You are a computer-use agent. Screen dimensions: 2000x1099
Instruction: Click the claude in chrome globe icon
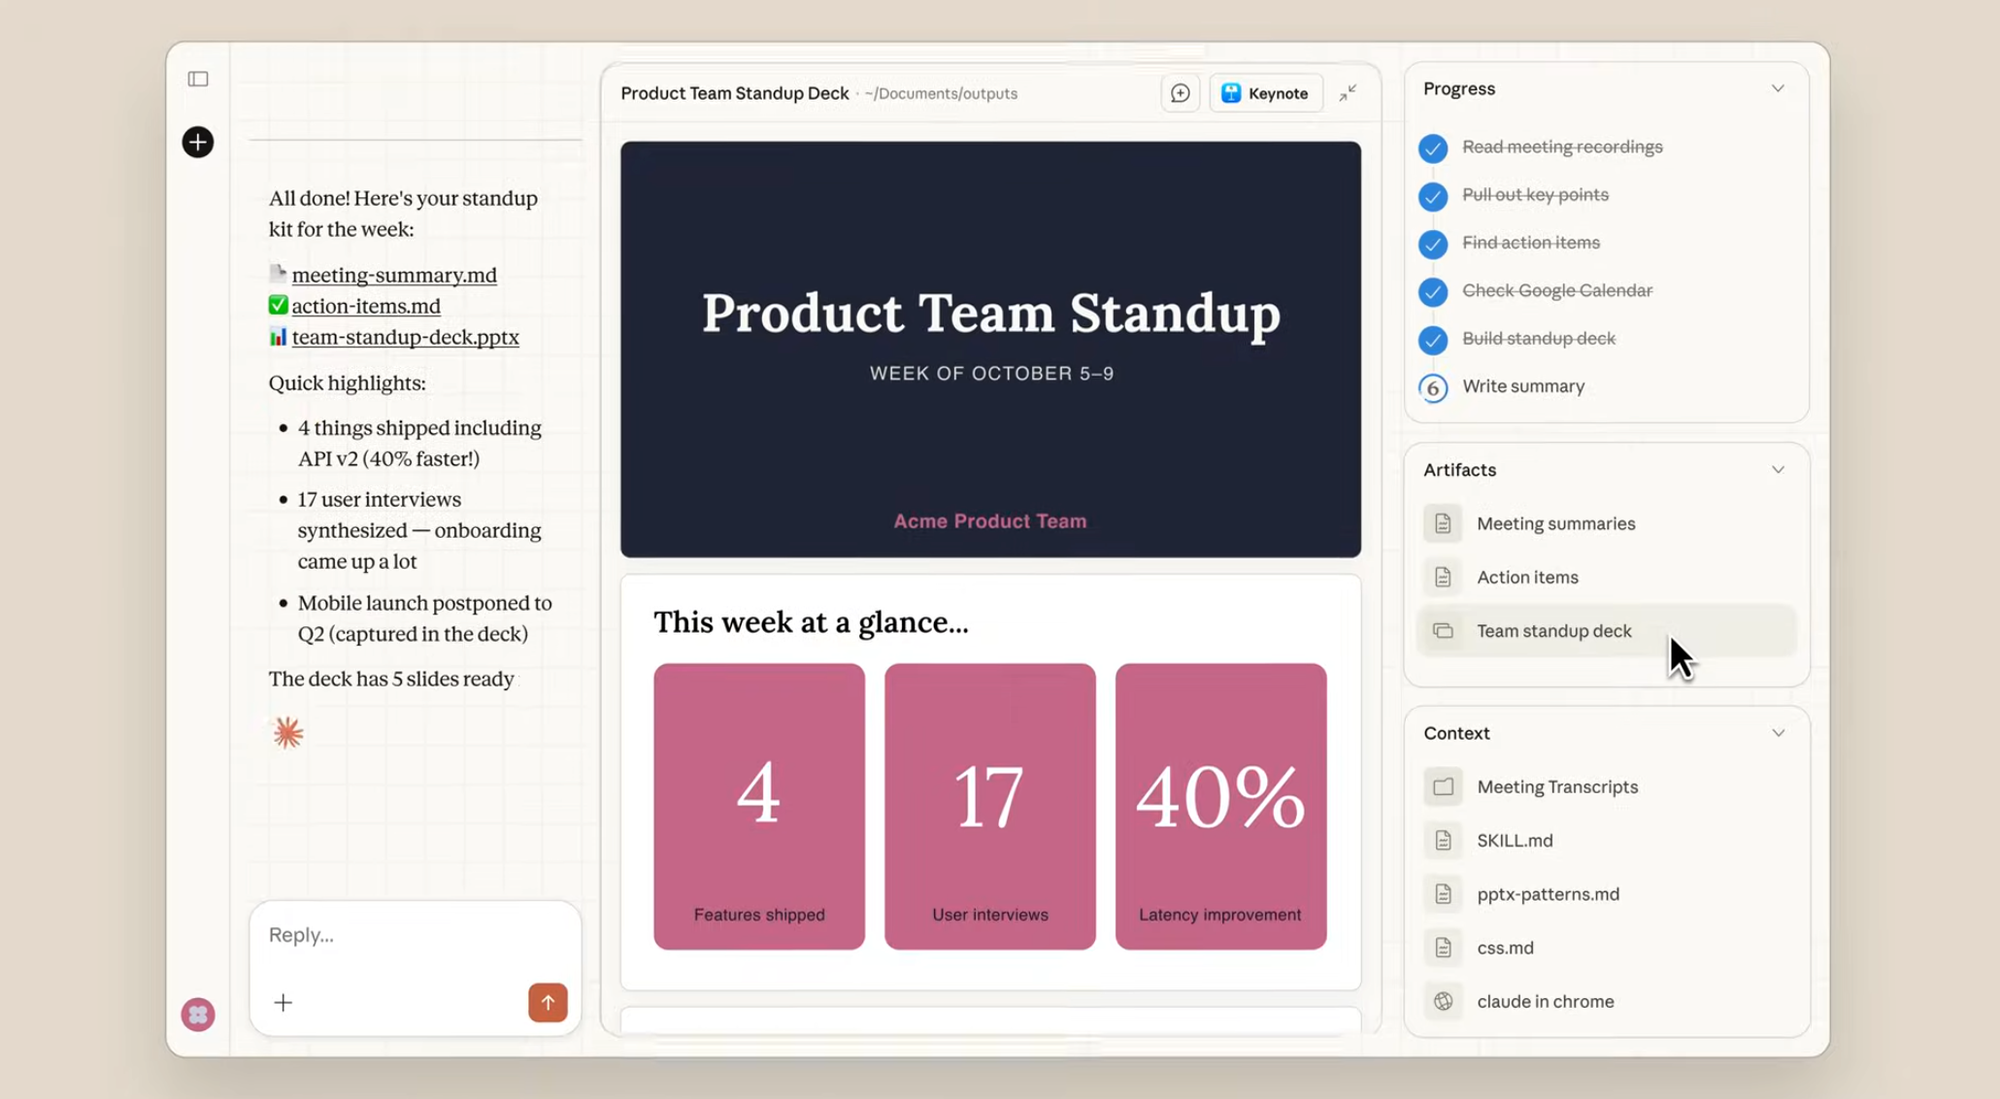coord(1443,1001)
